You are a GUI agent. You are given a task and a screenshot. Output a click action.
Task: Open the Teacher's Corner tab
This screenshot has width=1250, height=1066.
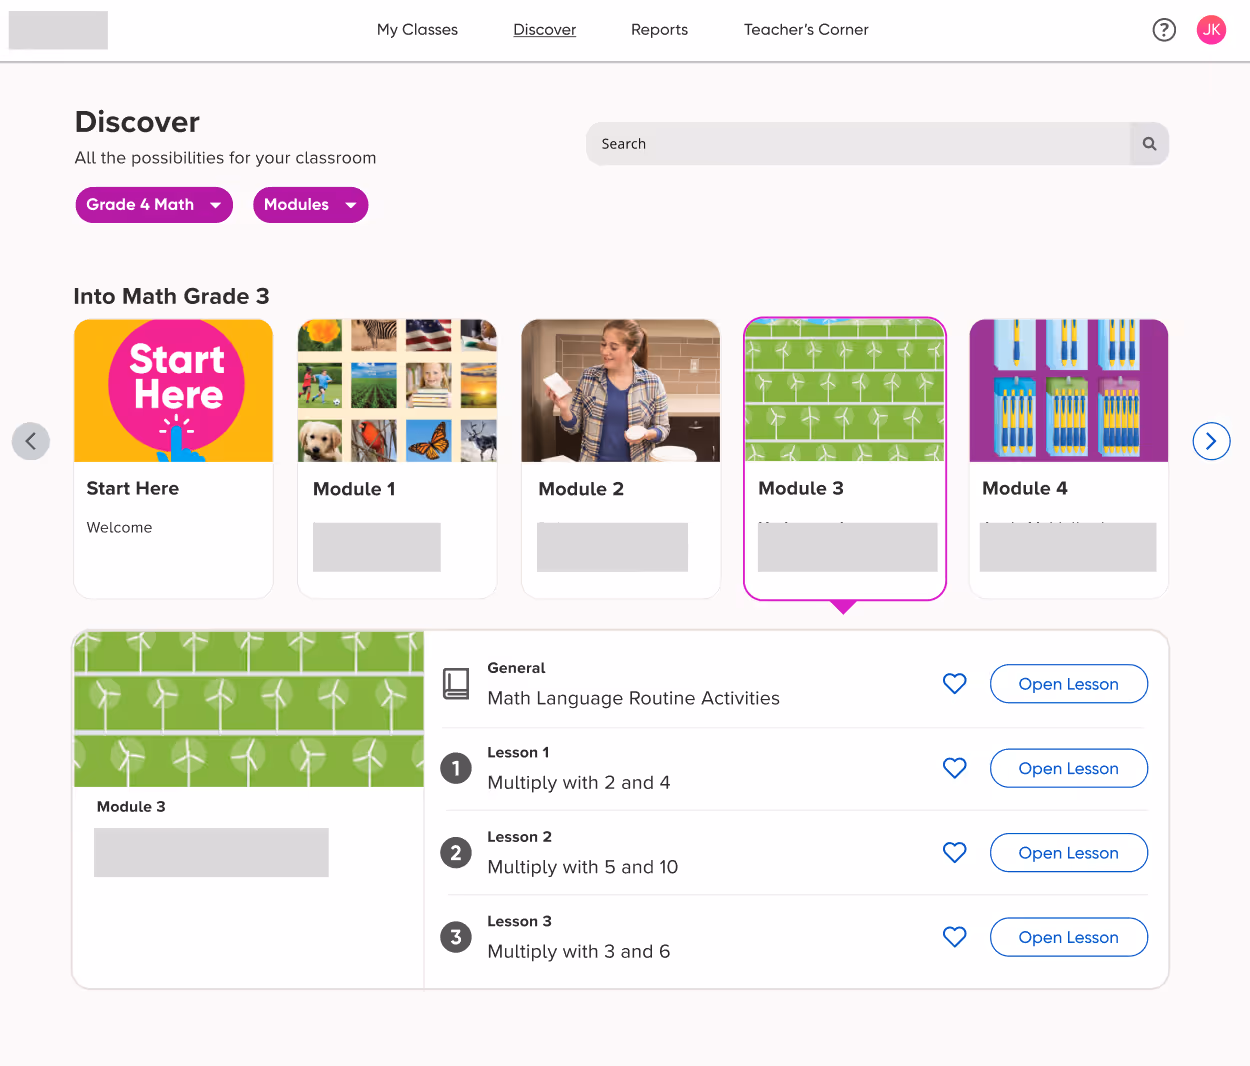(806, 30)
